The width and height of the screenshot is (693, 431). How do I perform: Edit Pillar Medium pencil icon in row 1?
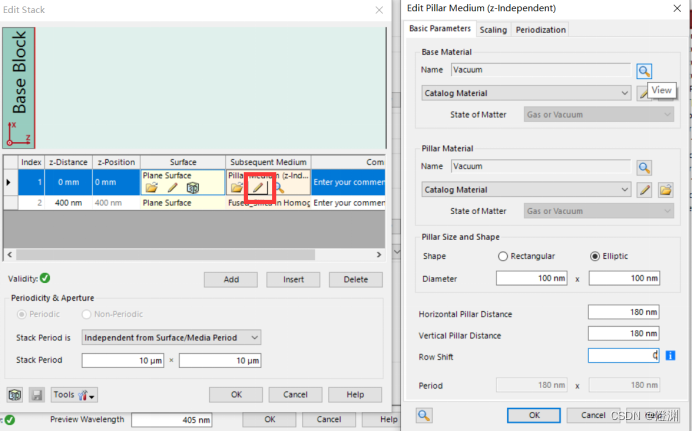pyautogui.click(x=258, y=188)
